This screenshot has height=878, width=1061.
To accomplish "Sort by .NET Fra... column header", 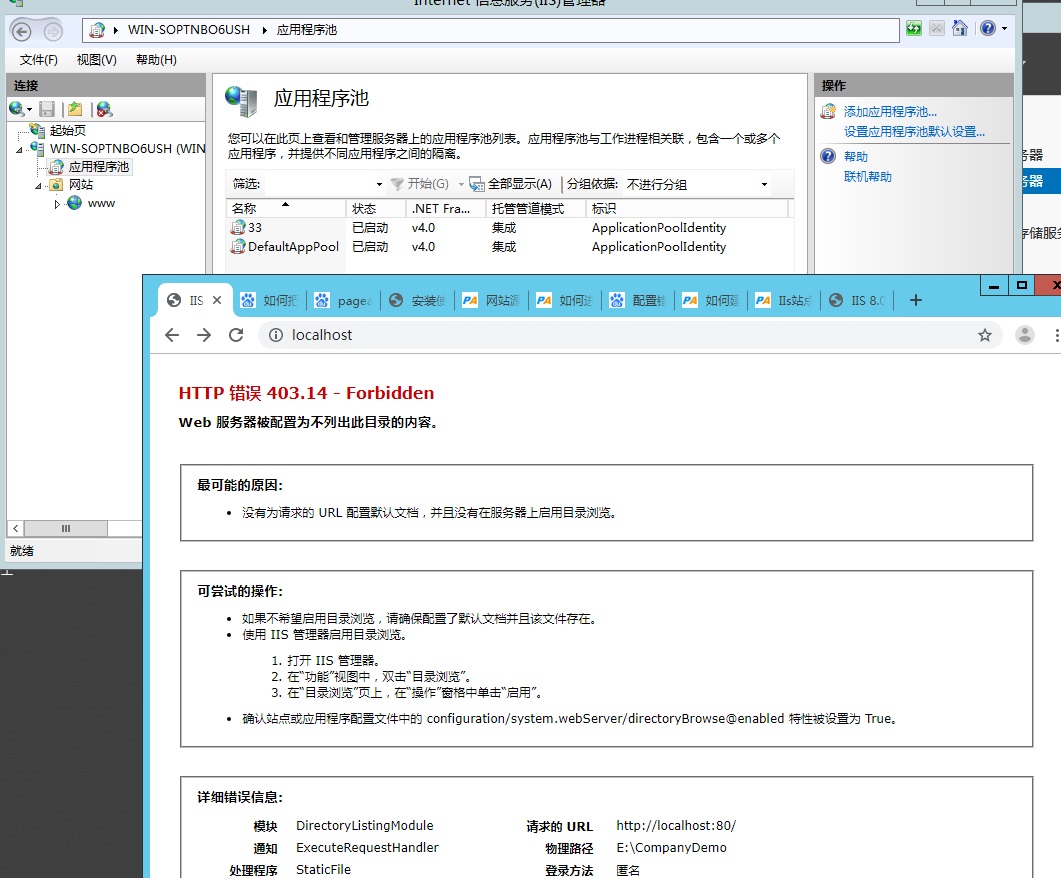I will [x=446, y=208].
